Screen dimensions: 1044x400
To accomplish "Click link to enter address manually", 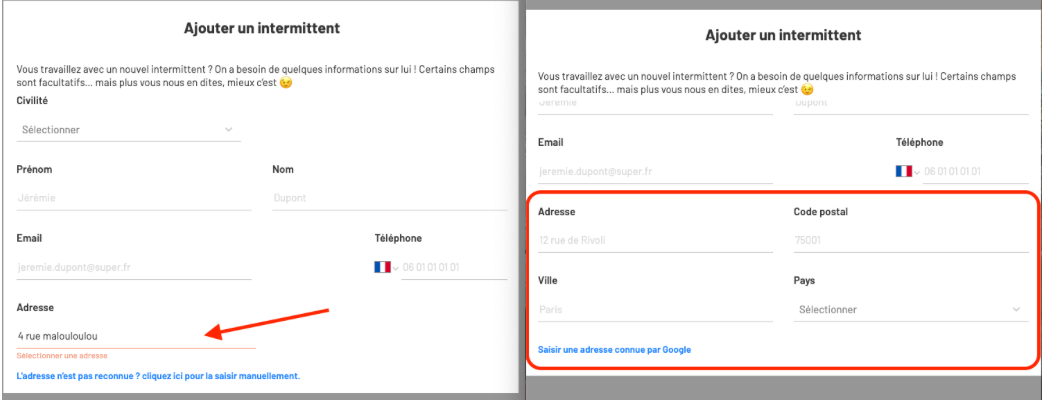I will (158, 376).
